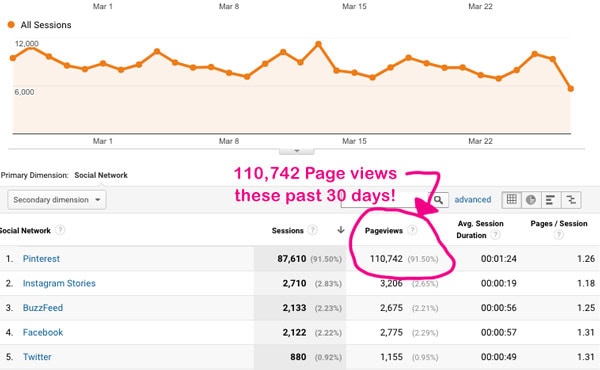This screenshot has height=370, width=600.
Task: Click the 2,775 pageviews value
Action: 391,332
